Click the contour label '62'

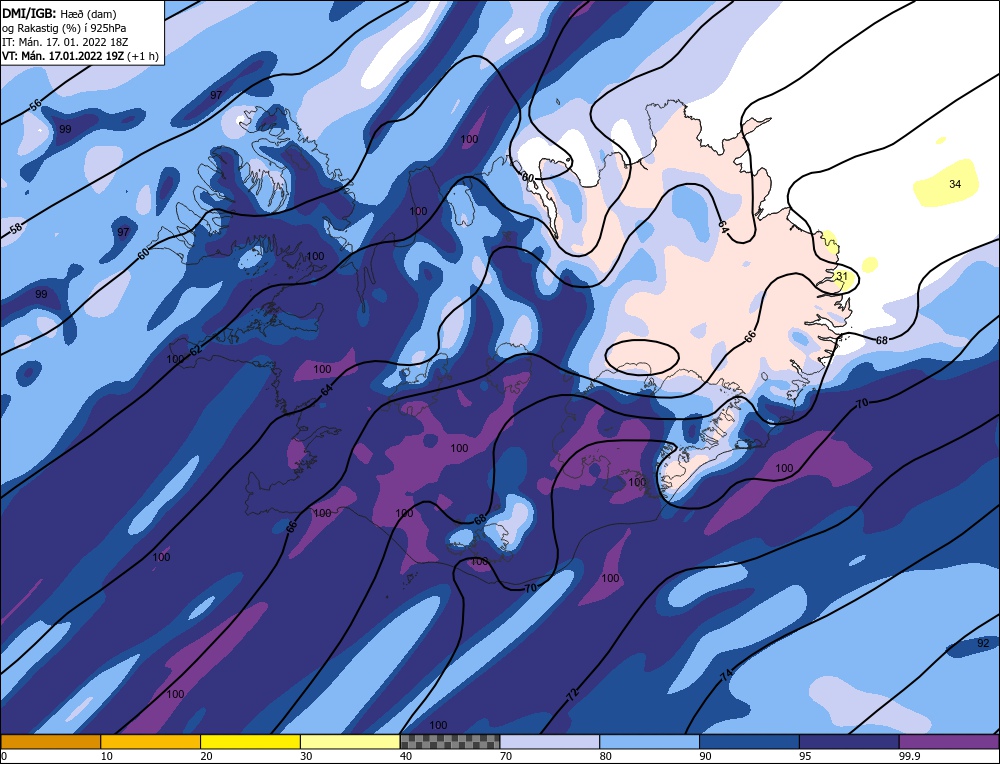[195, 349]
